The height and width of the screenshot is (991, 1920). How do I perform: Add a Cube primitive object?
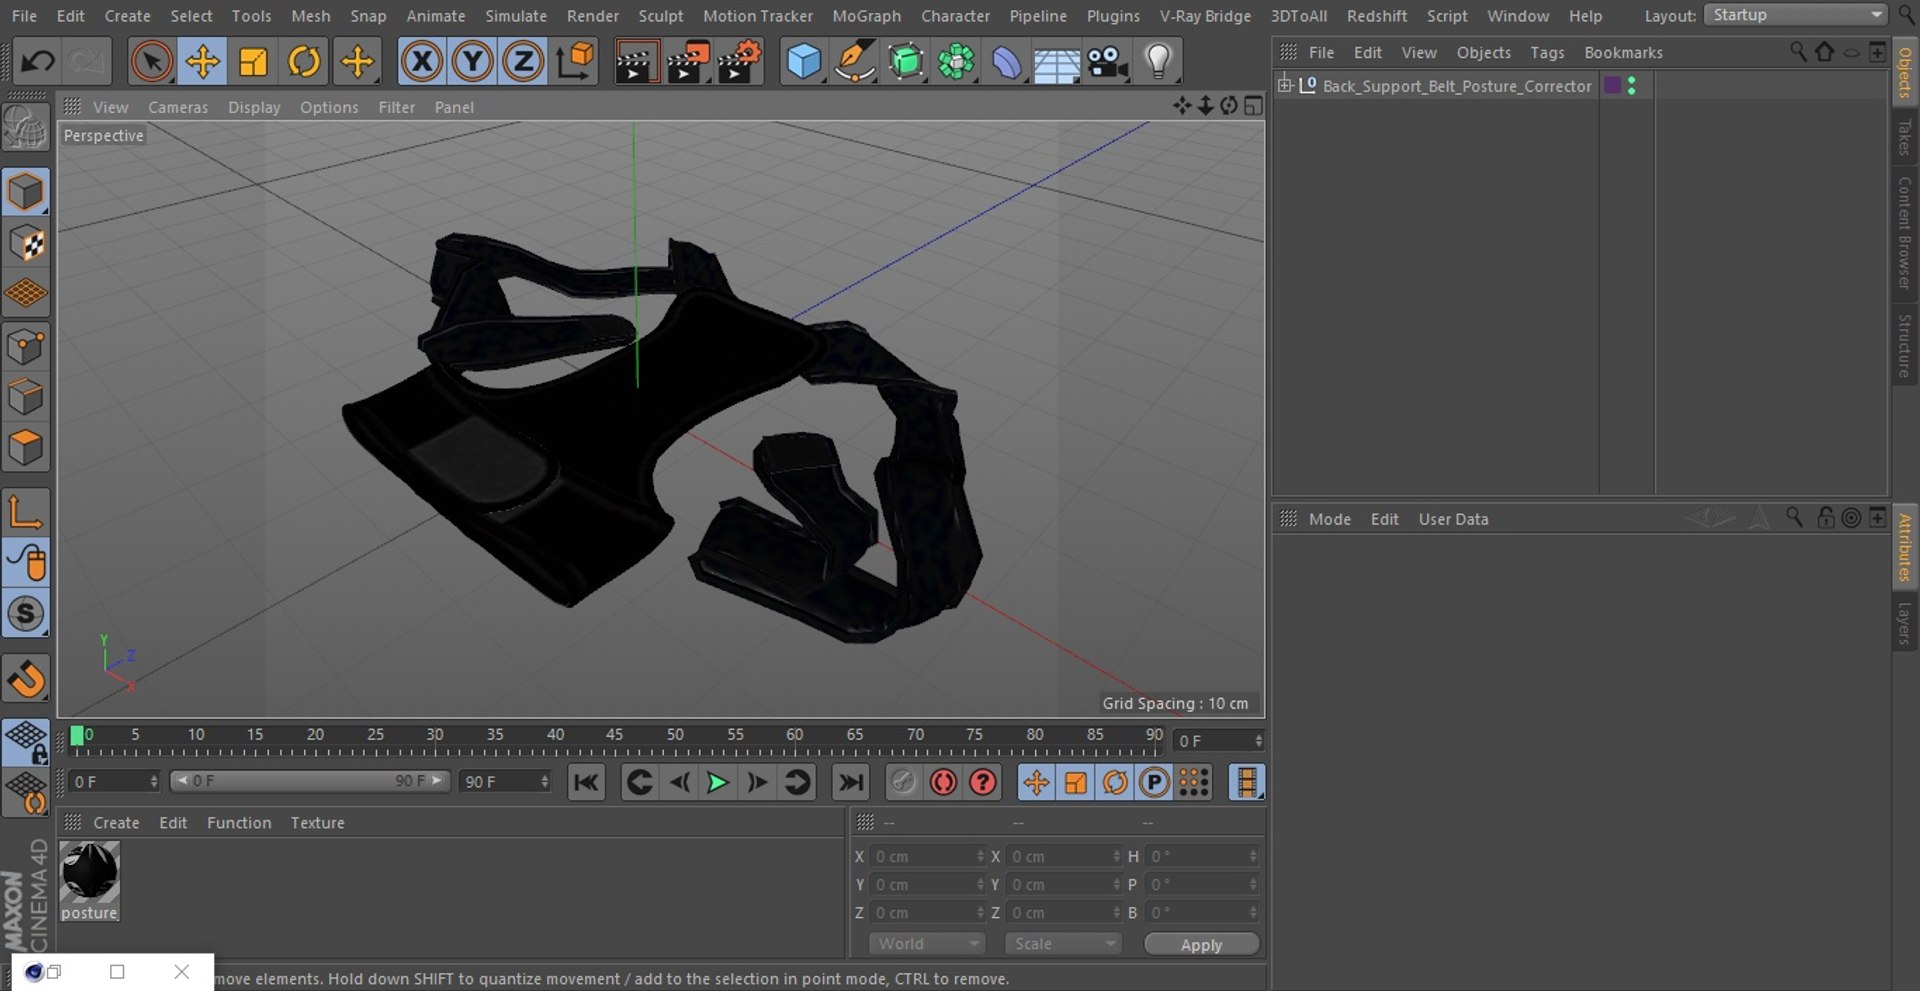tap(803, 62)
